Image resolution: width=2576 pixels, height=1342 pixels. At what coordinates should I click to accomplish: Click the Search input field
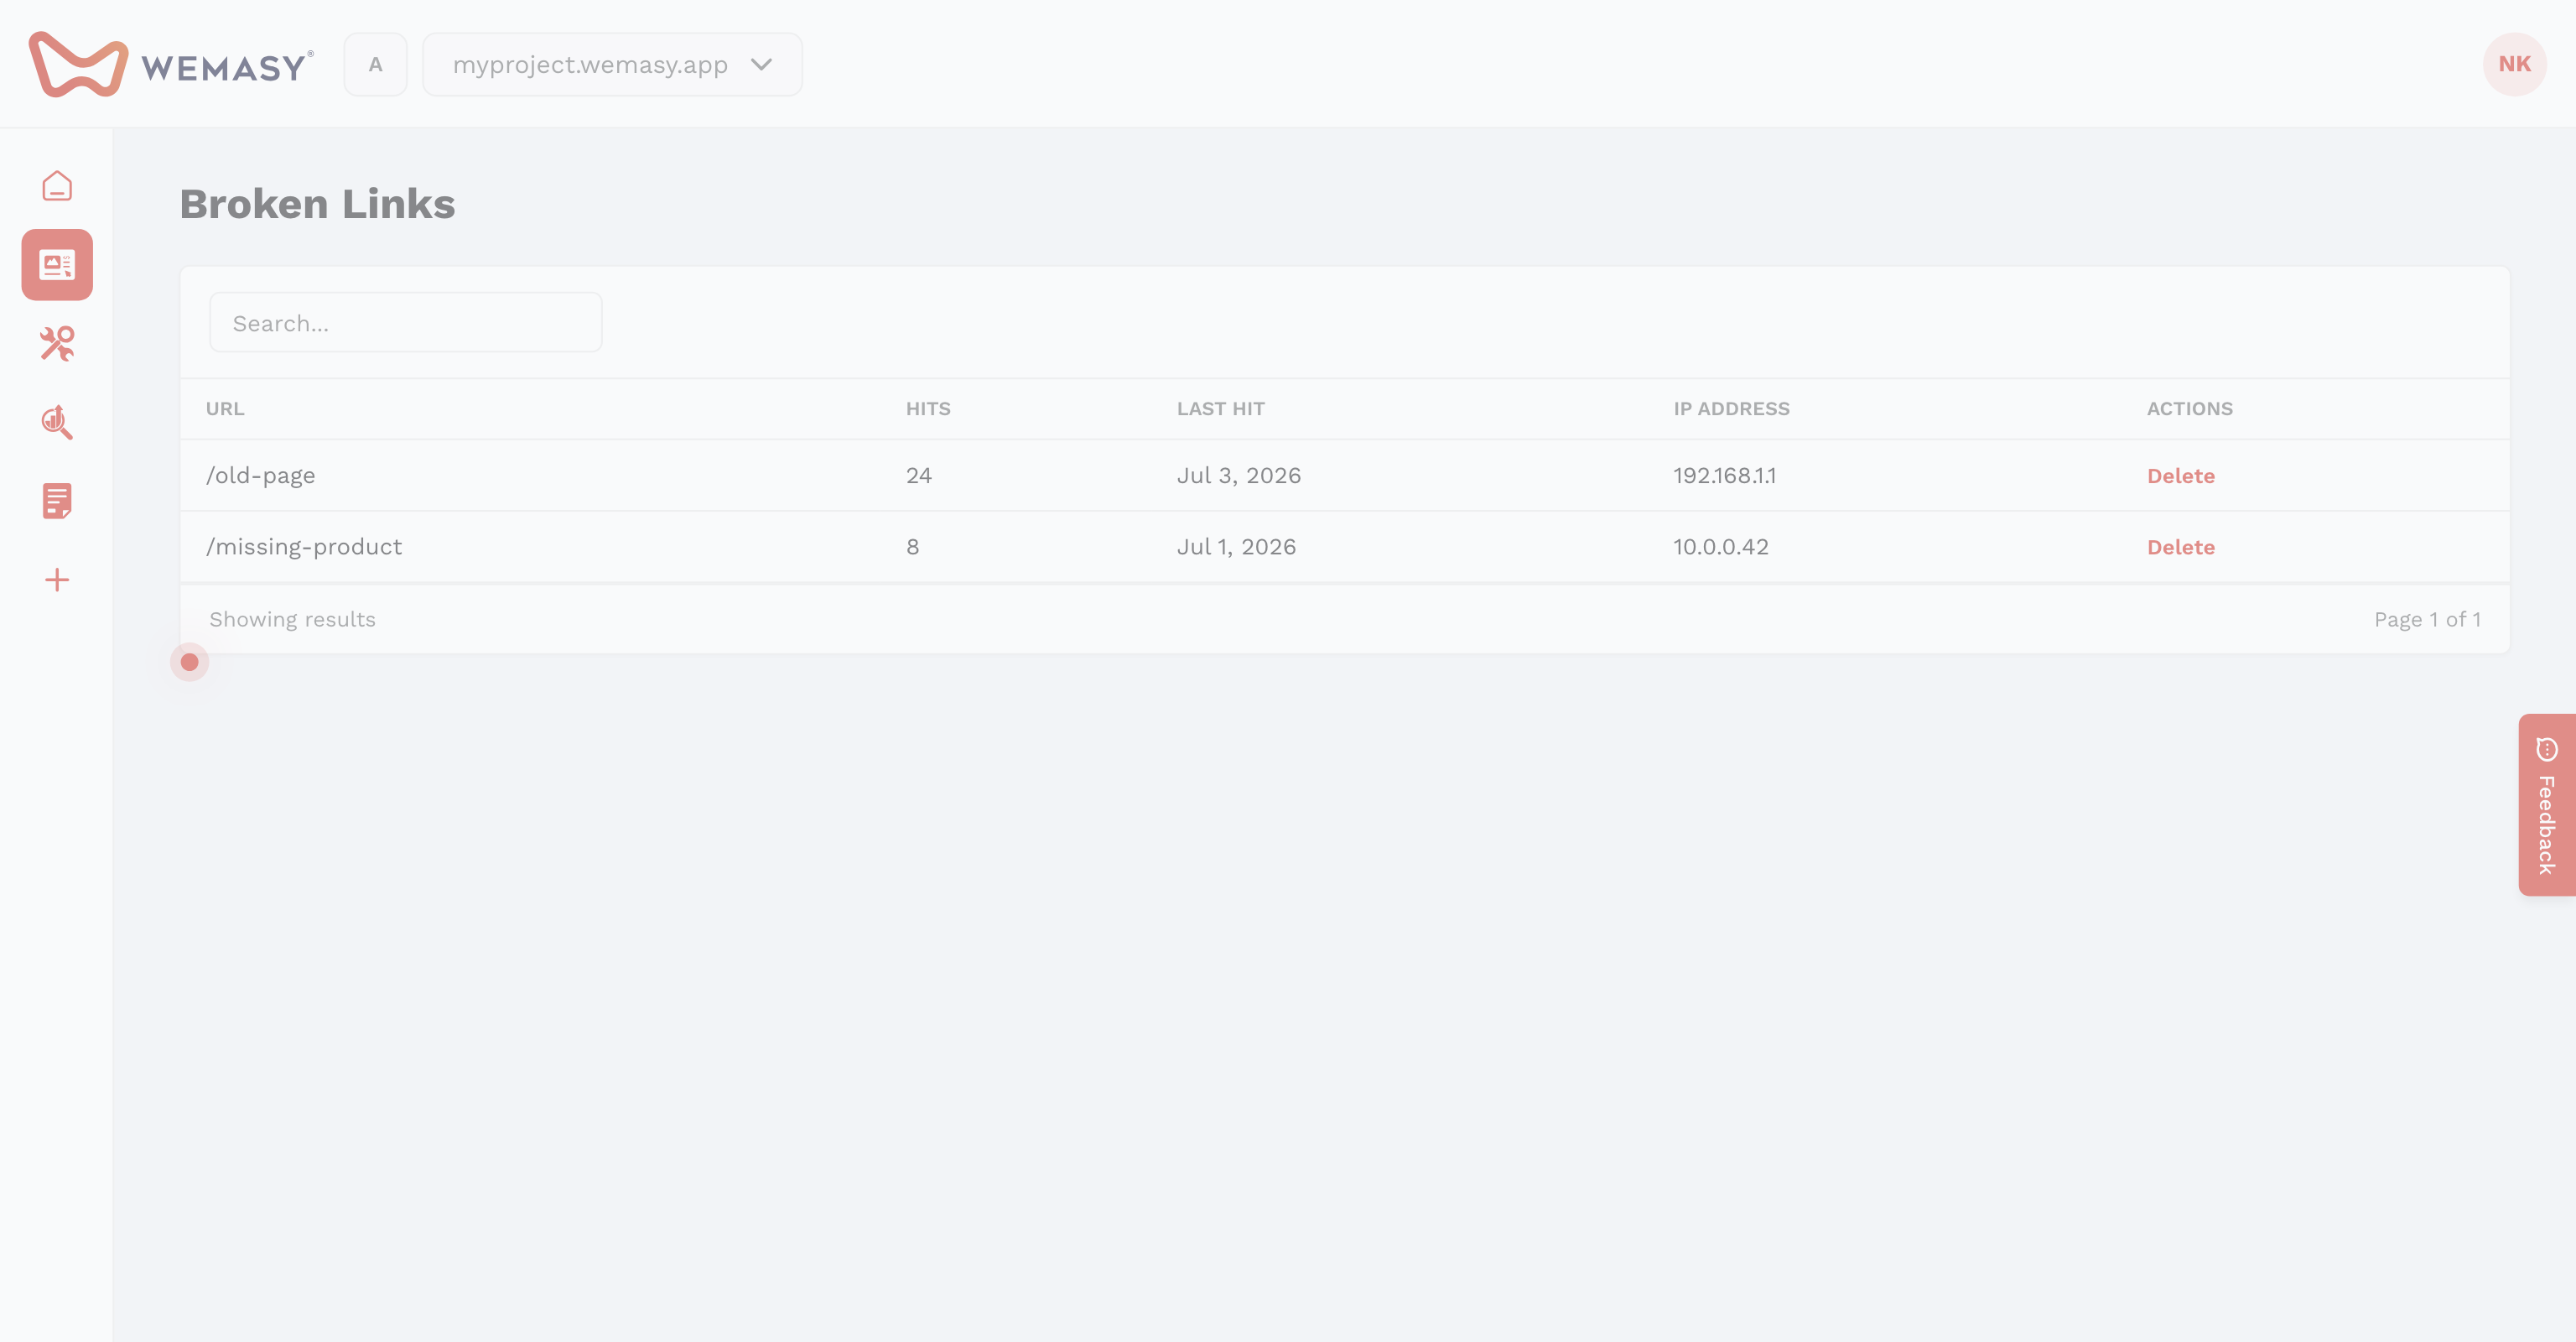pos(406,323)
